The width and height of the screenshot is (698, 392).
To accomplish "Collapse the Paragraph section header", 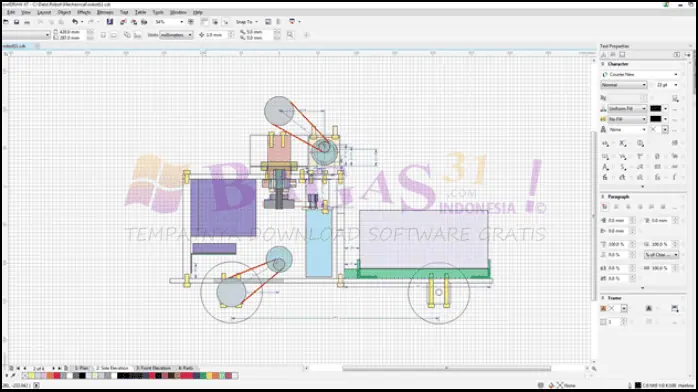I will pos(603,197).
